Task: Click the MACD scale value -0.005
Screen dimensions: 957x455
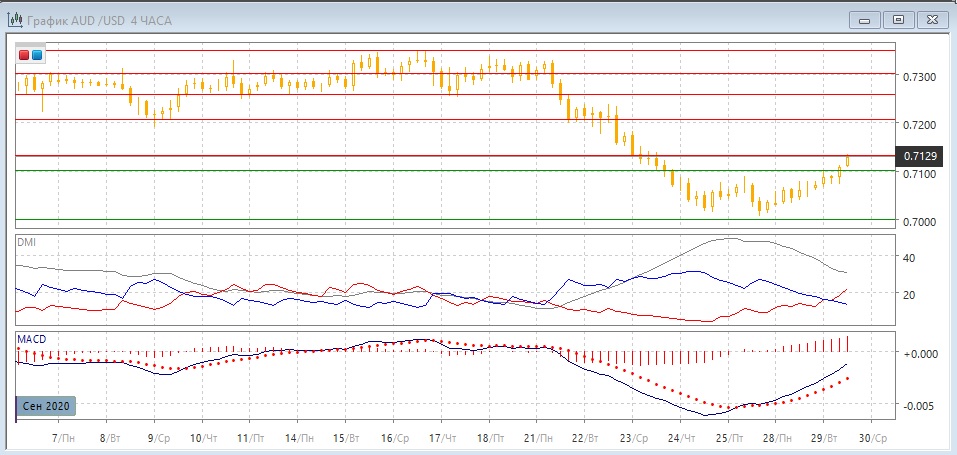Action: click(x=919, y=405)
